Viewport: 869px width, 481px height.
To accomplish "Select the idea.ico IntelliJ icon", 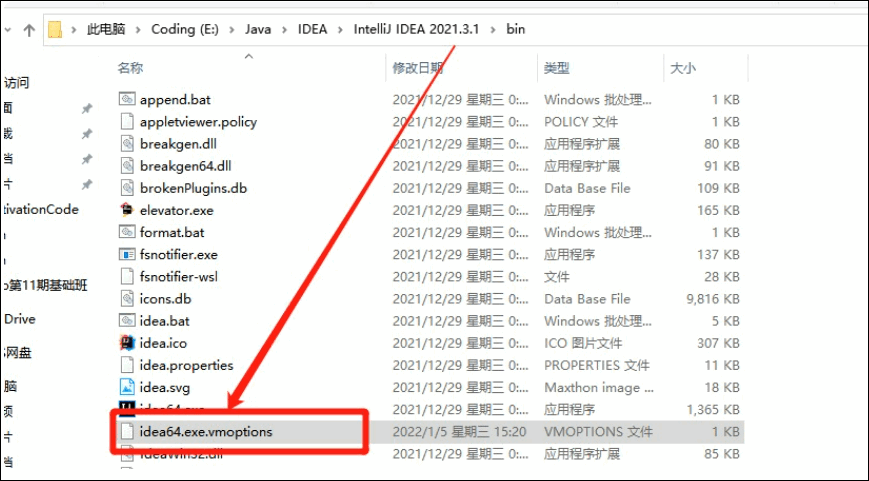I will 127,343.
